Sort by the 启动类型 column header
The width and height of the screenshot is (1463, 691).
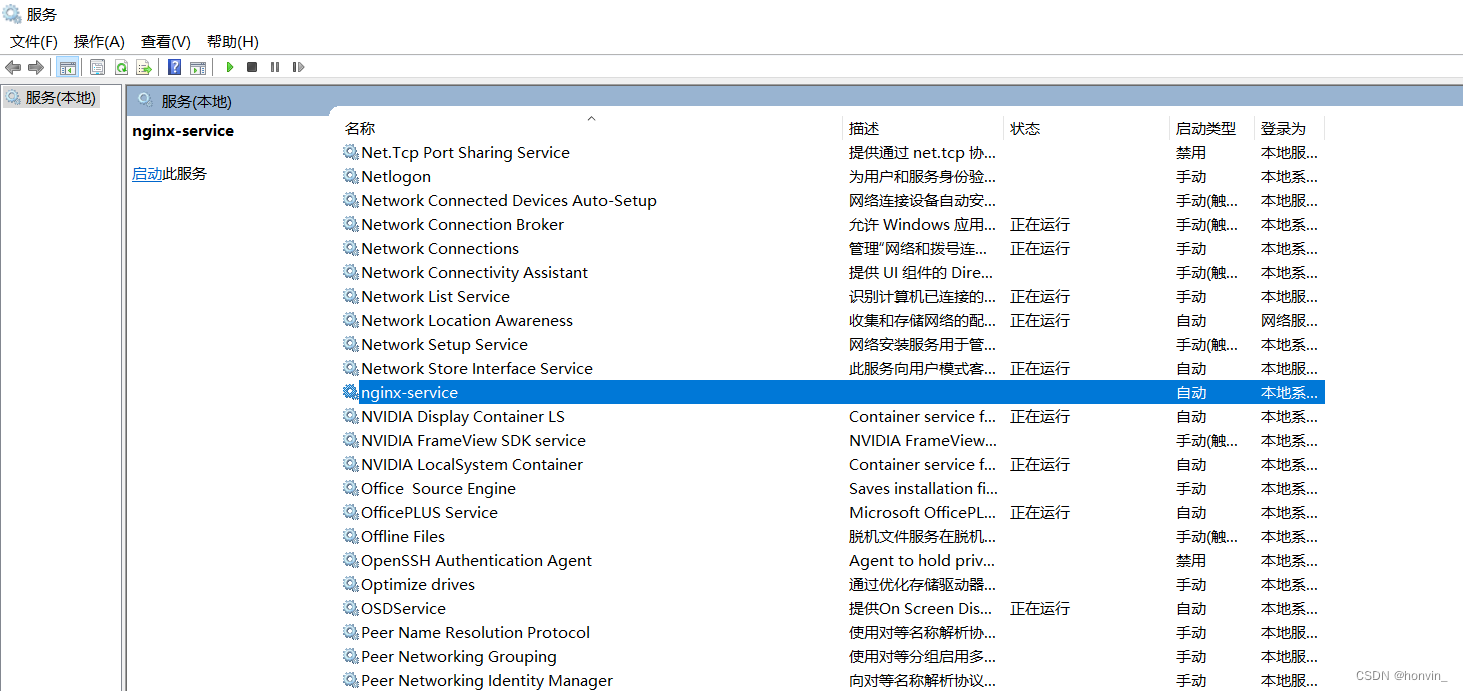pos(1206,128)
